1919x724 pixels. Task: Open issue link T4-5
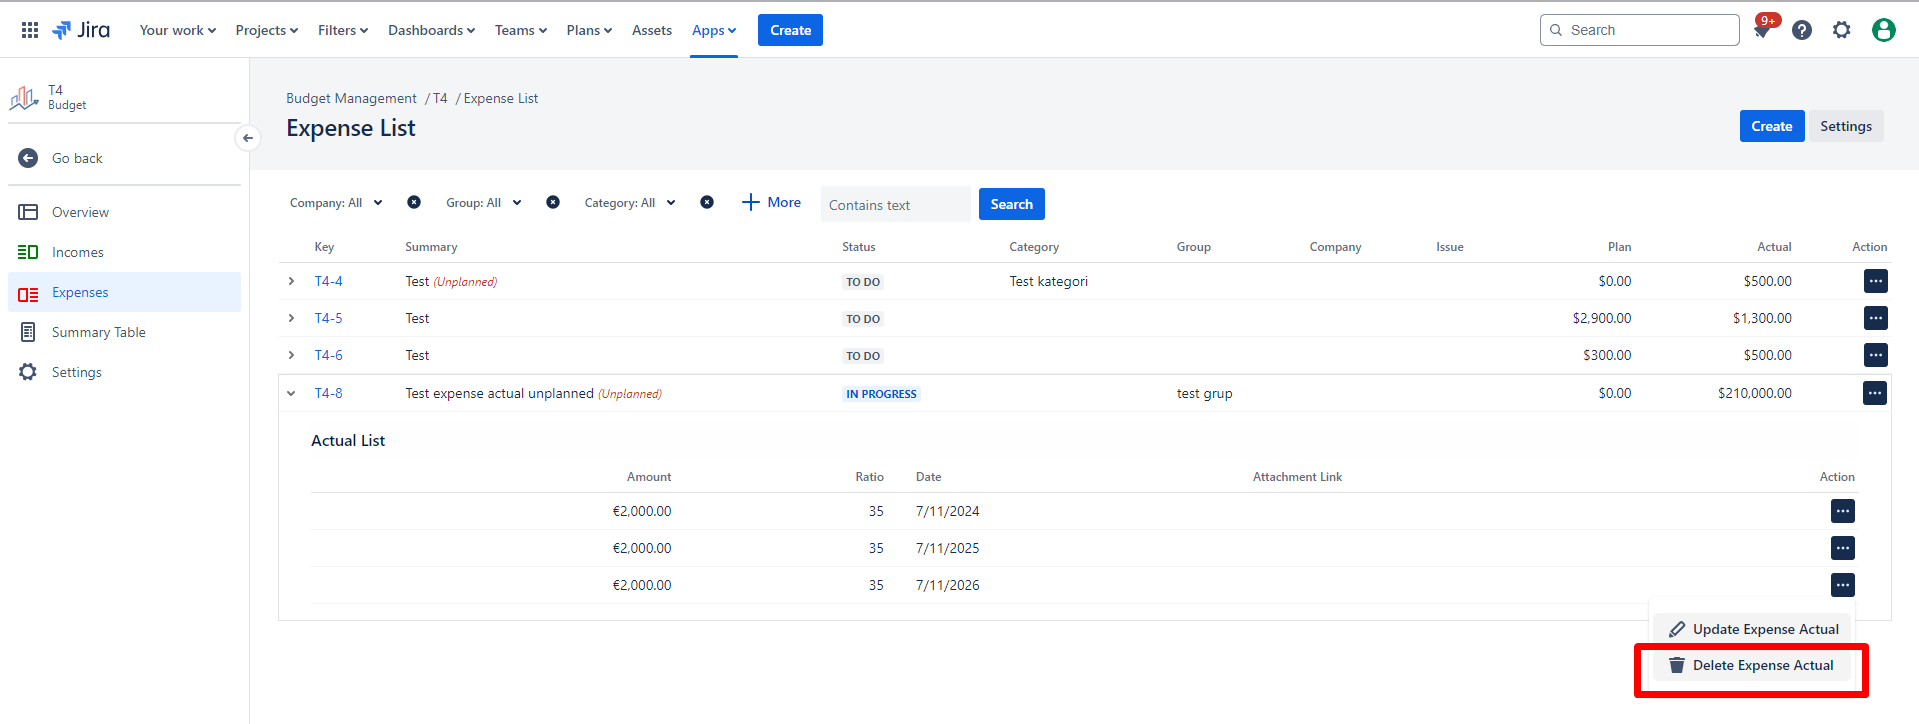(328, 318)
